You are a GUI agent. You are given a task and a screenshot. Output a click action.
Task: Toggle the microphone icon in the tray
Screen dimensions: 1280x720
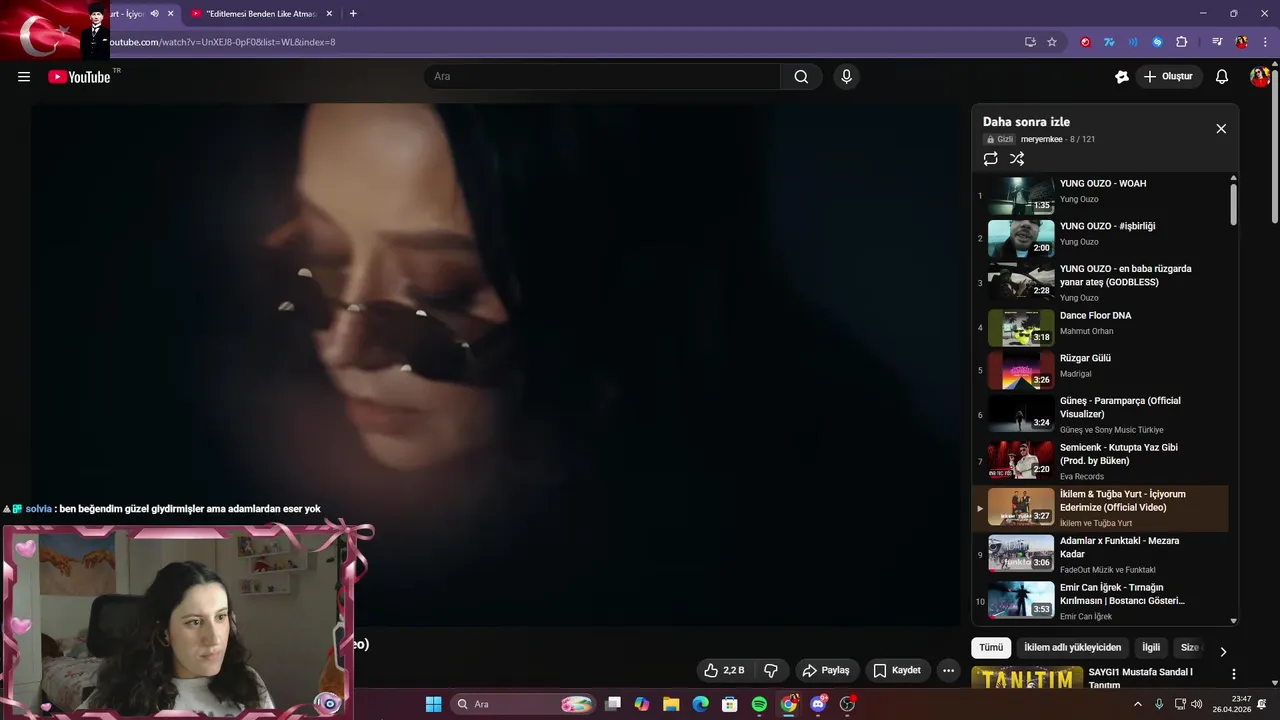[1159, 704]
